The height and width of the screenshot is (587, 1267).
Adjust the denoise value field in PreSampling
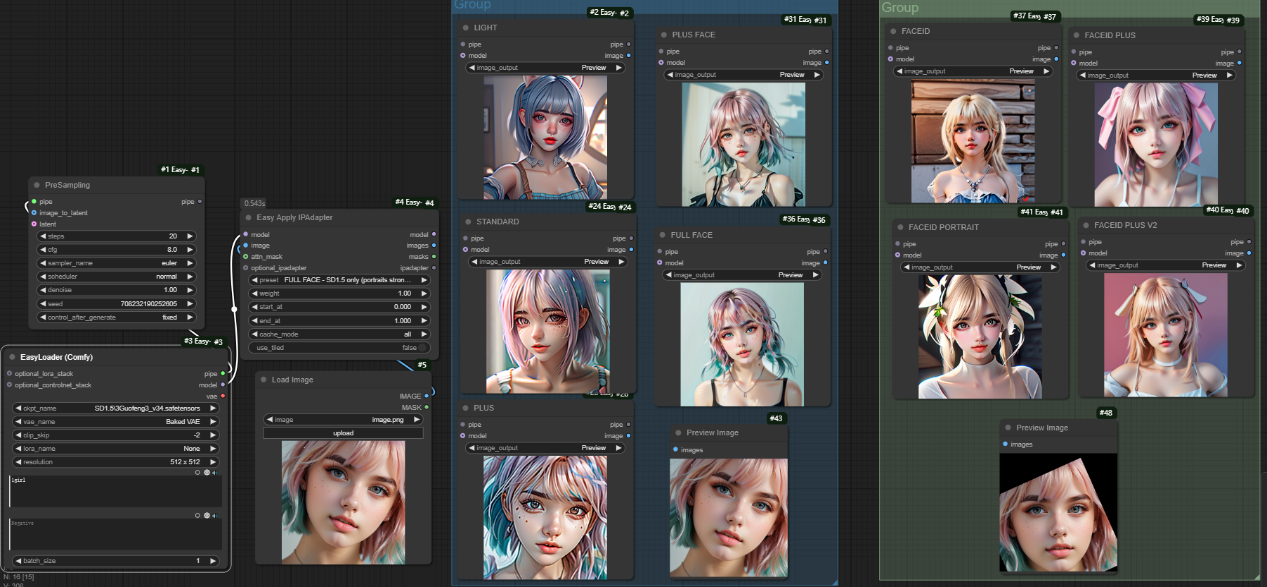118,290
